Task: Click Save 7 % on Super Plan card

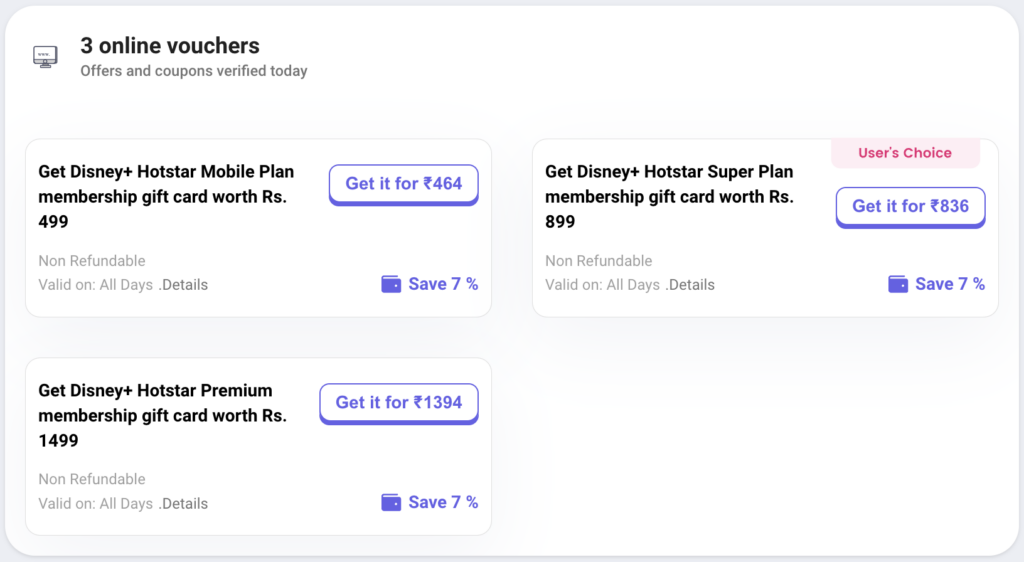Action: [950, 284]
